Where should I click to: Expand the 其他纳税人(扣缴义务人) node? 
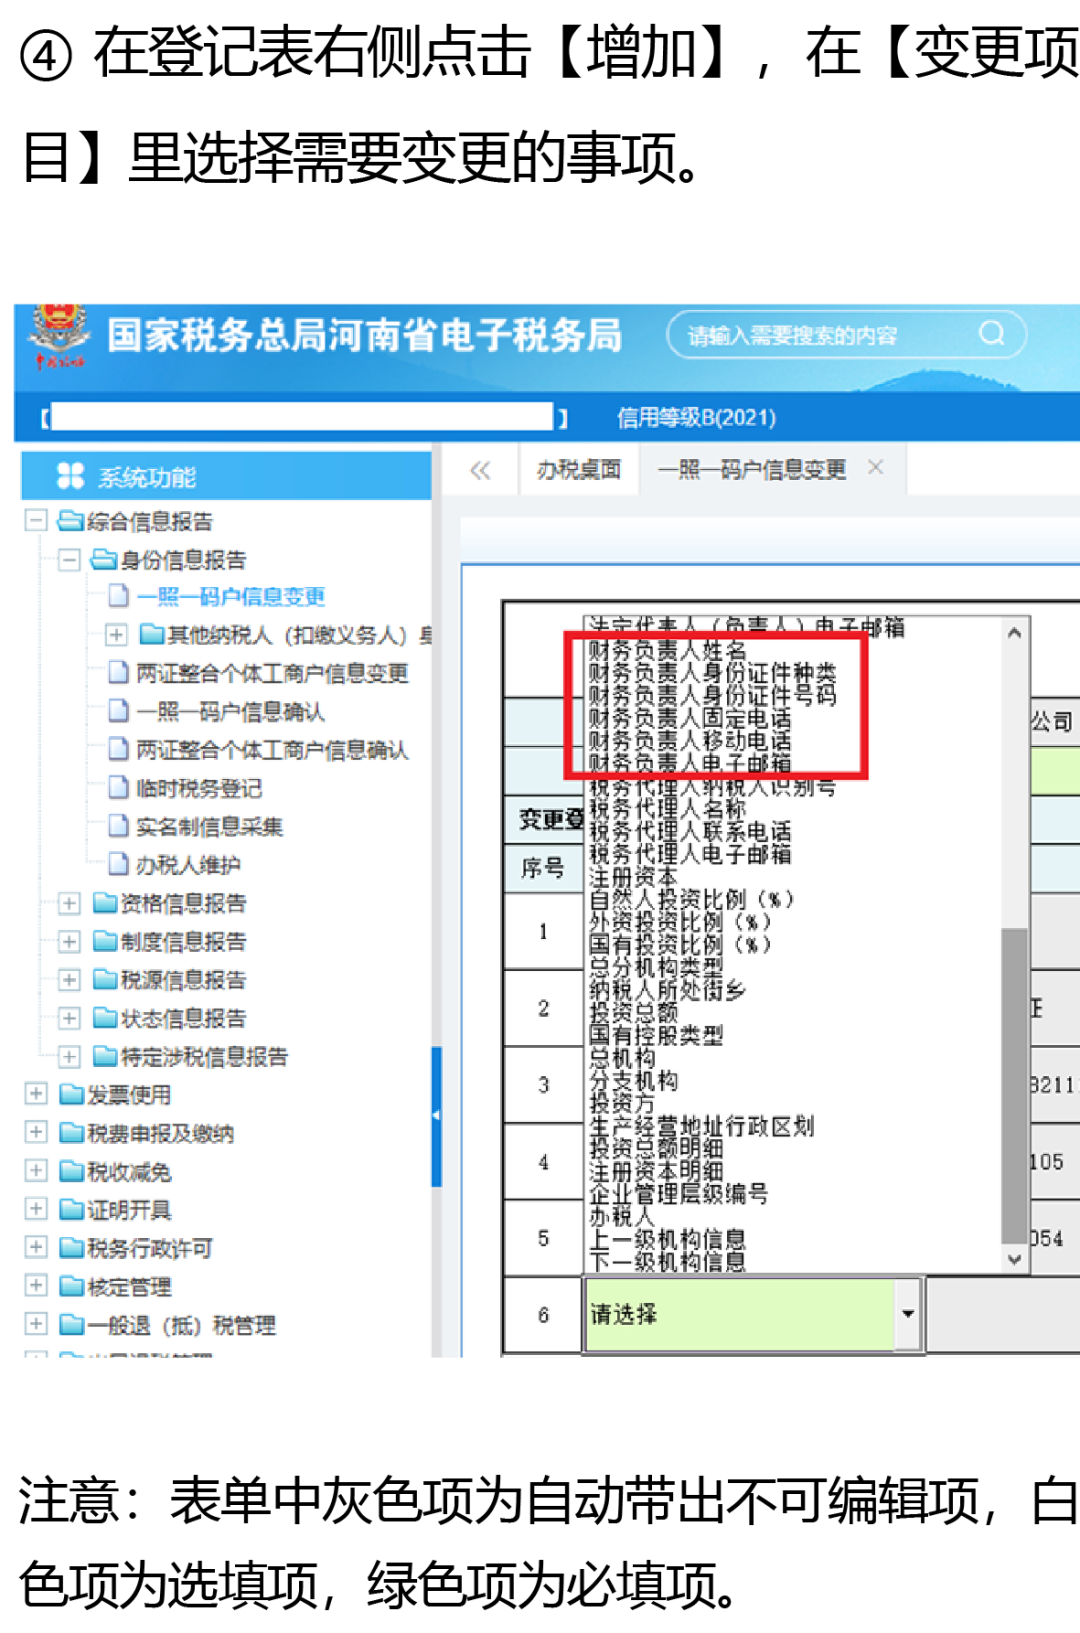116,635
